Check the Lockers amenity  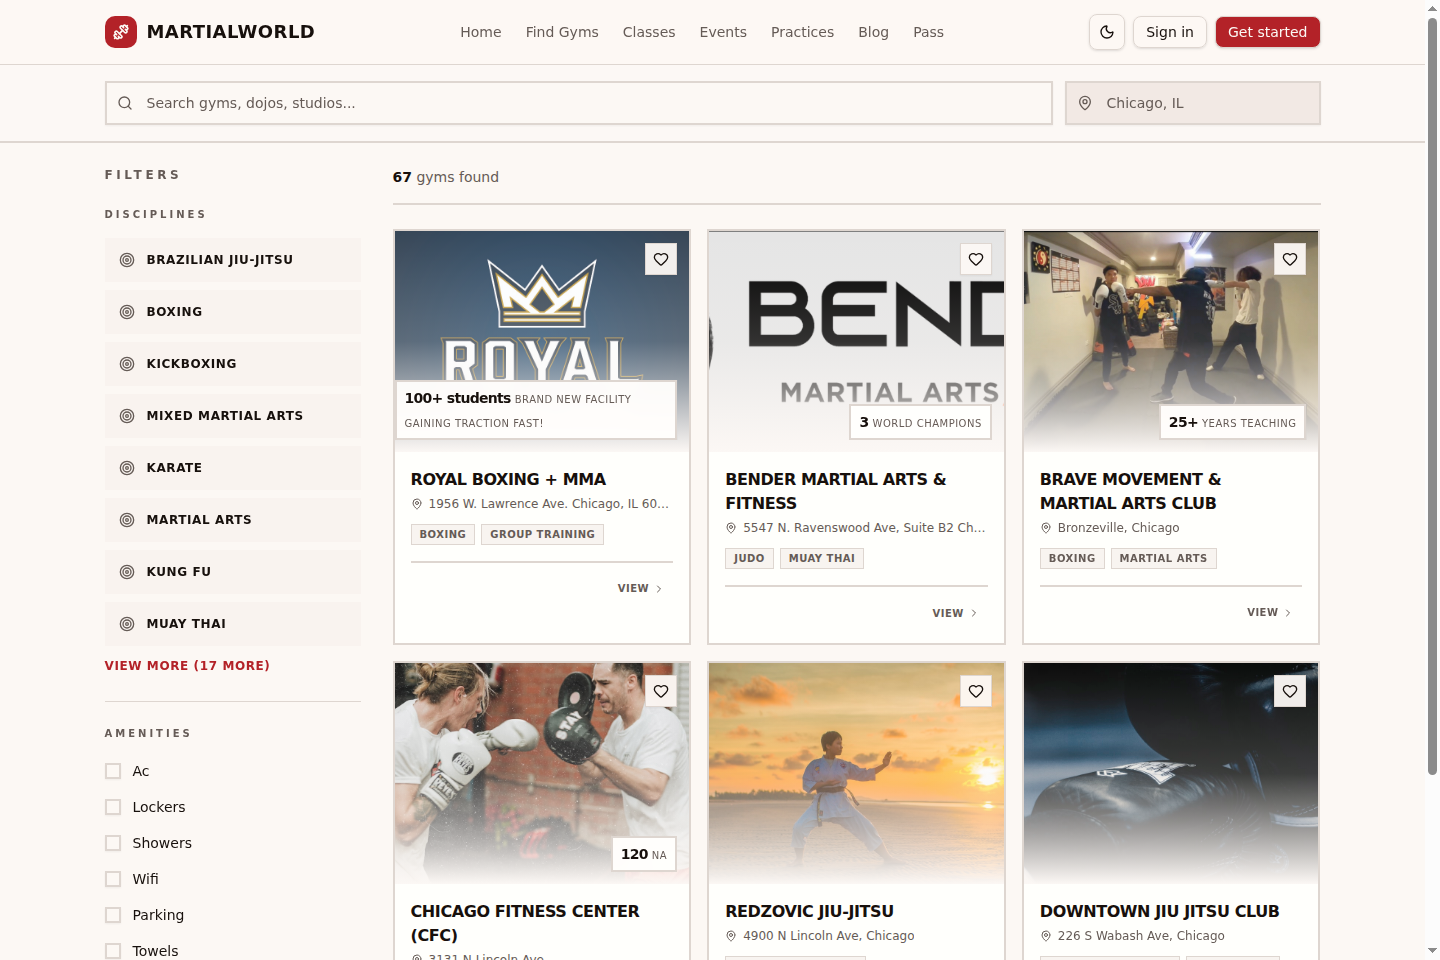point(113,807)
